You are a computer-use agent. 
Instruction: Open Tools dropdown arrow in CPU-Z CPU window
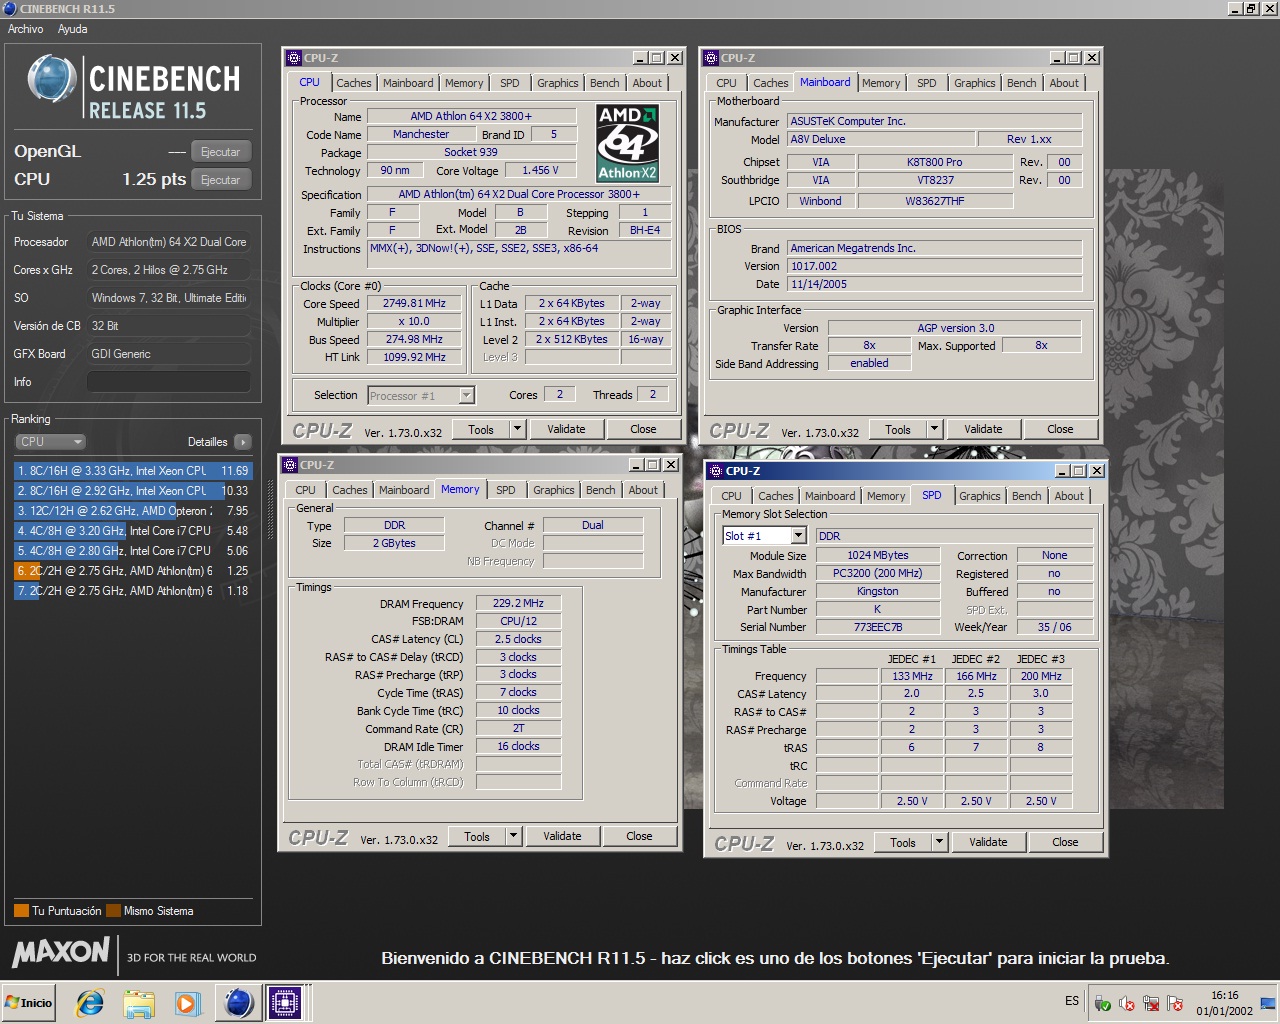(x=517, y=429)
